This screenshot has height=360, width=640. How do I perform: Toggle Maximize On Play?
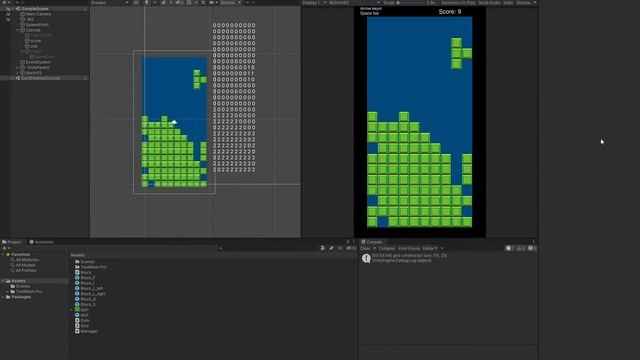point(458,3)
